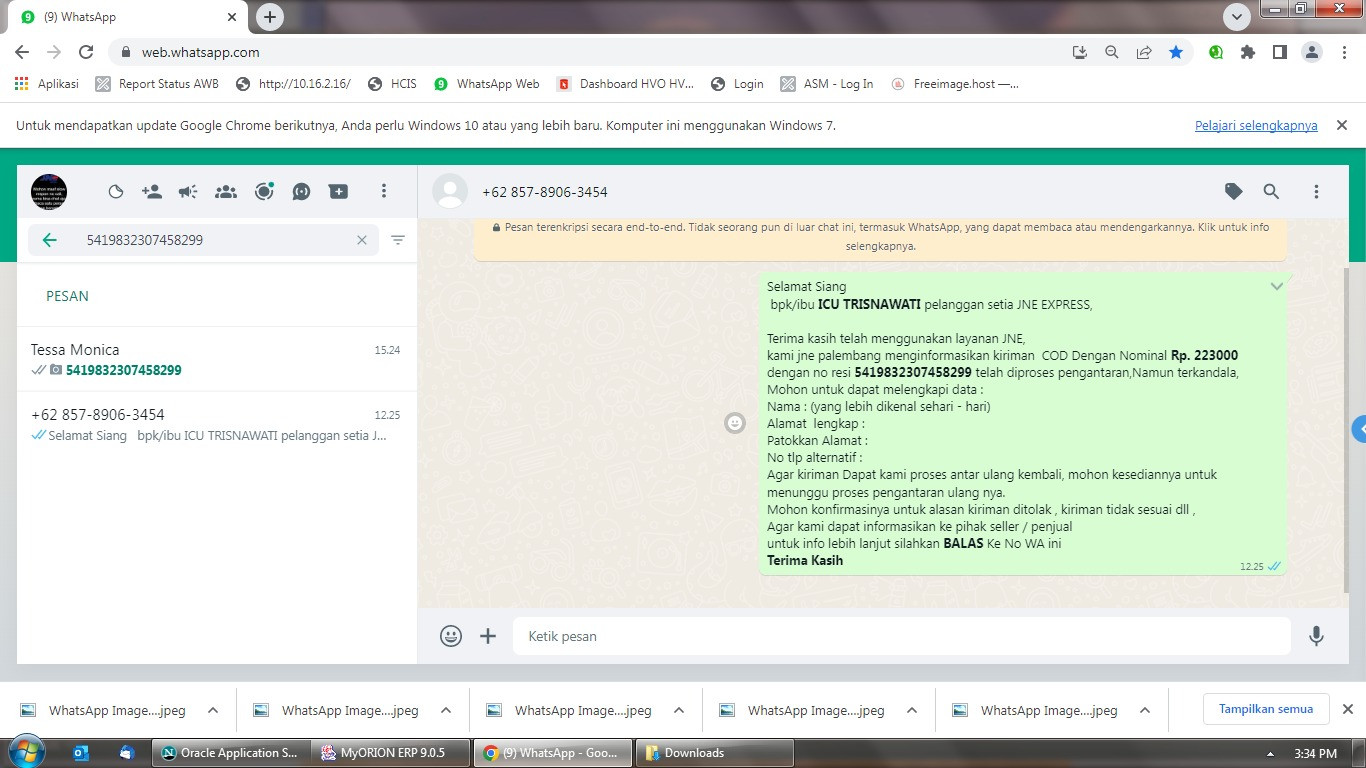This screenshot has height=768, width=1366.
Task: Start a new chat
Action: (x=339, y=191)
